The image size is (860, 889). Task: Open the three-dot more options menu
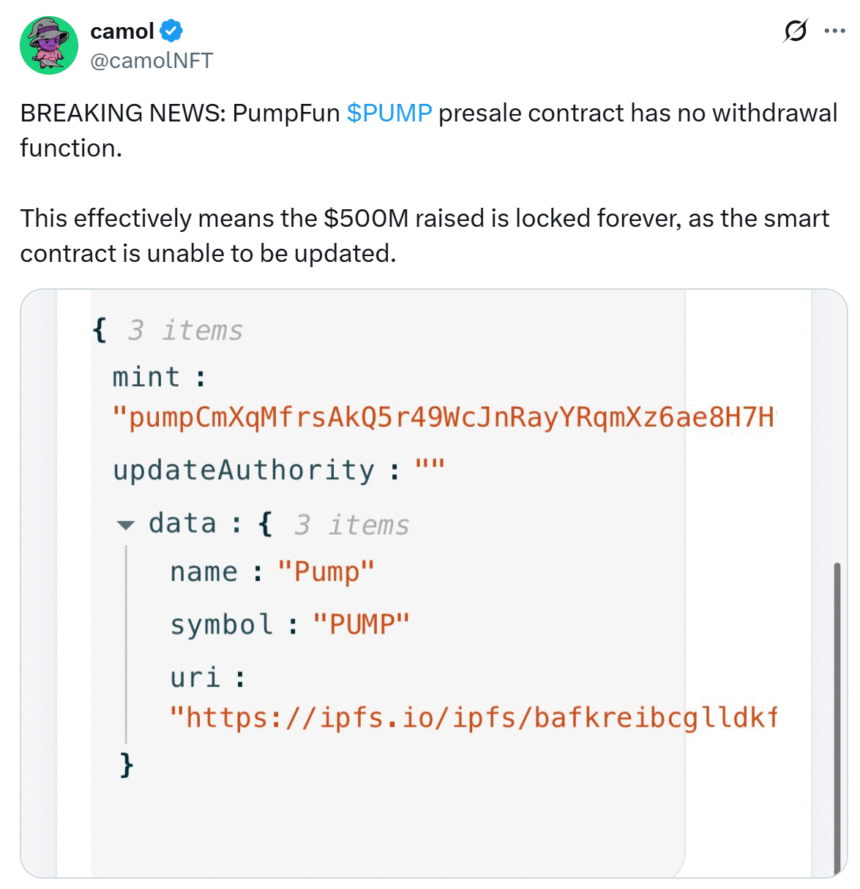pos(833,31)
